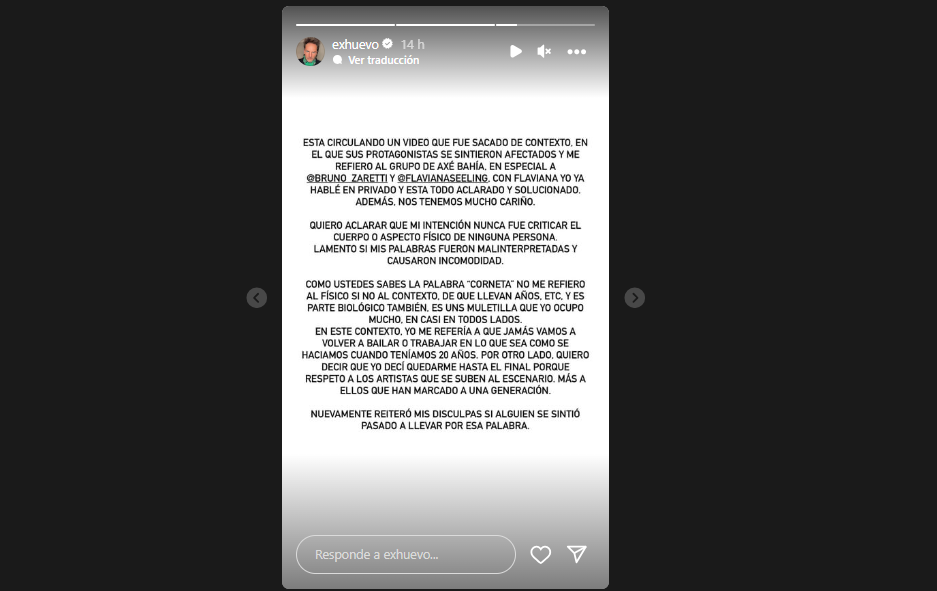Click the story apology text body
Screen dimensions: 937x591
(x=445, y=284)
